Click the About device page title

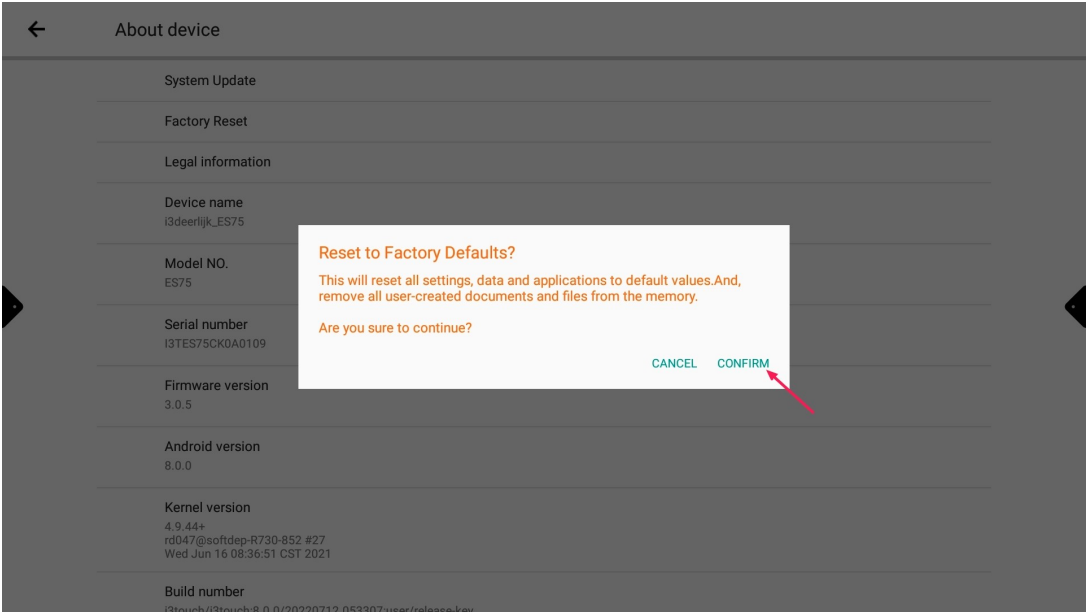point(167,30)
